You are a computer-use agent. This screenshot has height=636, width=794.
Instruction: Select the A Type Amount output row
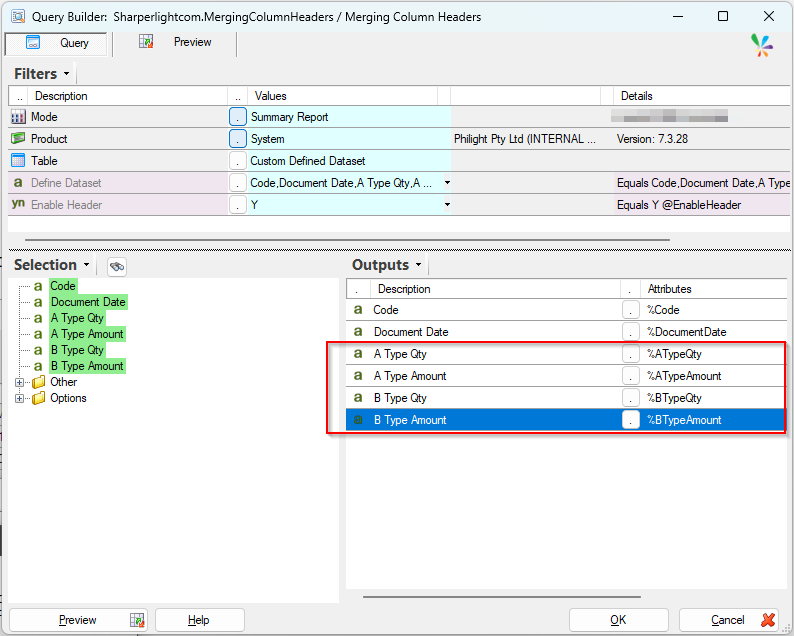point(566,376)
